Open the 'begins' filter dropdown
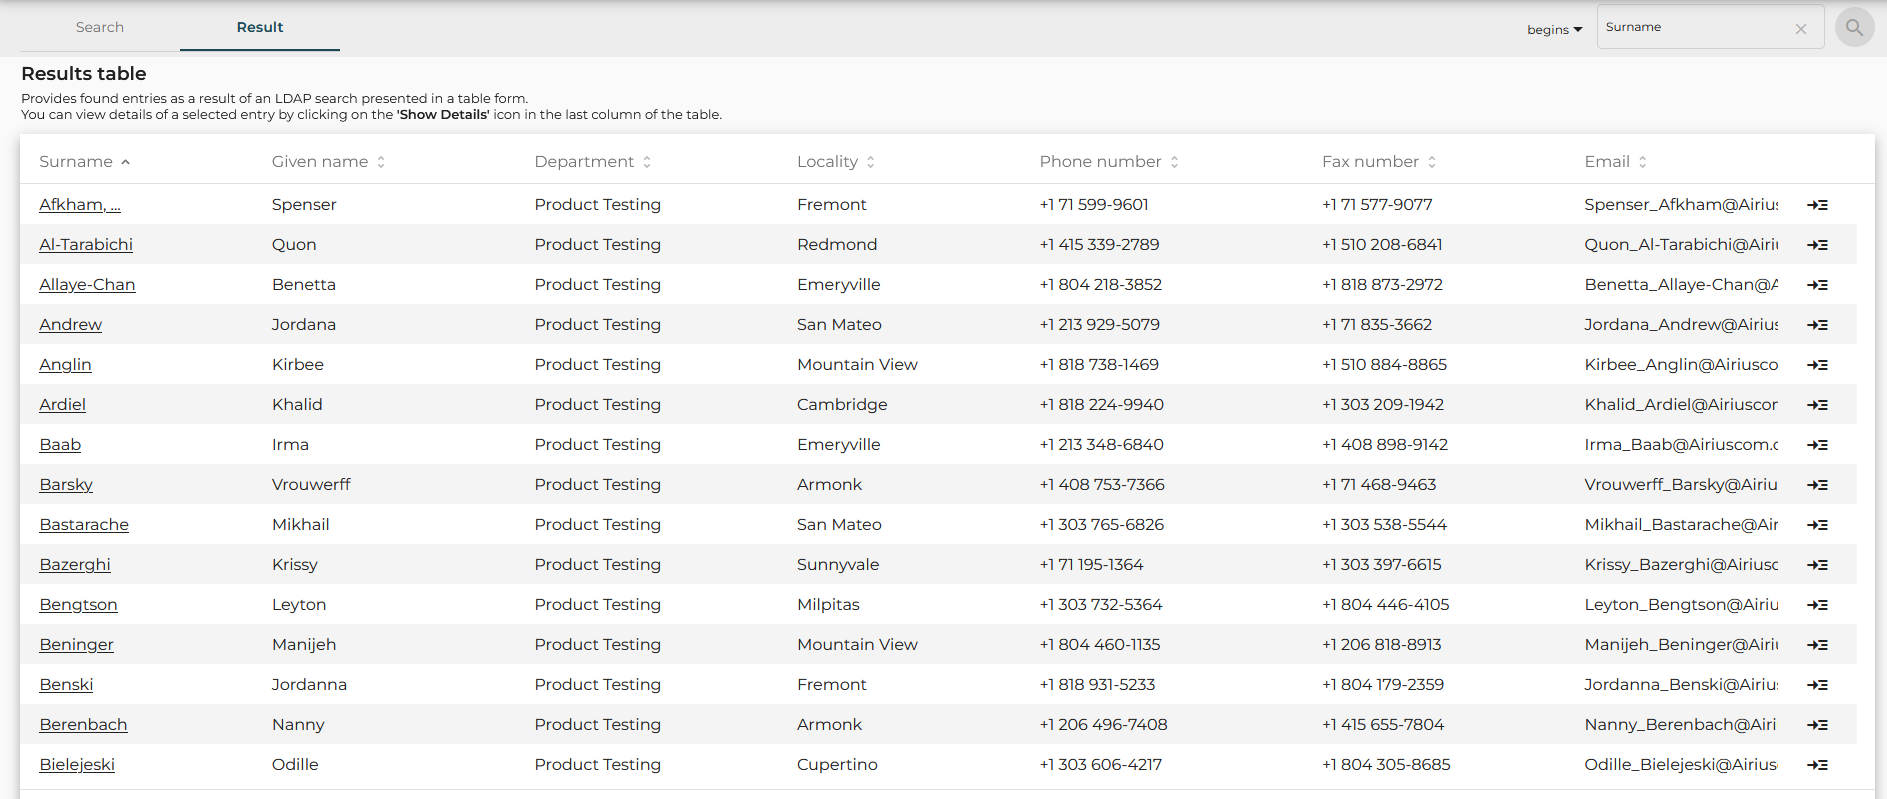The image size is (1887, 799). (1554, 30)
